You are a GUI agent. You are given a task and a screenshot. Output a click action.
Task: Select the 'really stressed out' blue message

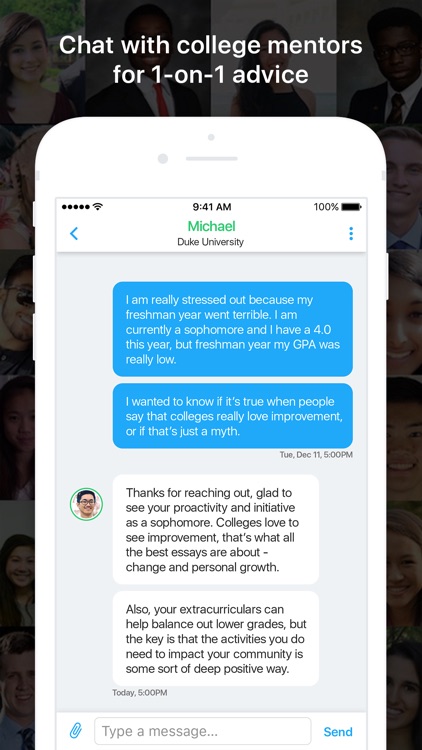coord(233,329)
